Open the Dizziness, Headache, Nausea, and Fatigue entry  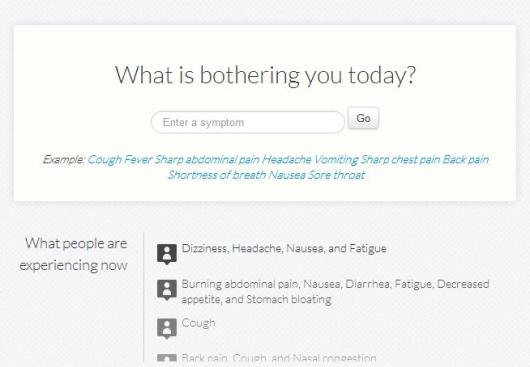click(x=284, y=249)
